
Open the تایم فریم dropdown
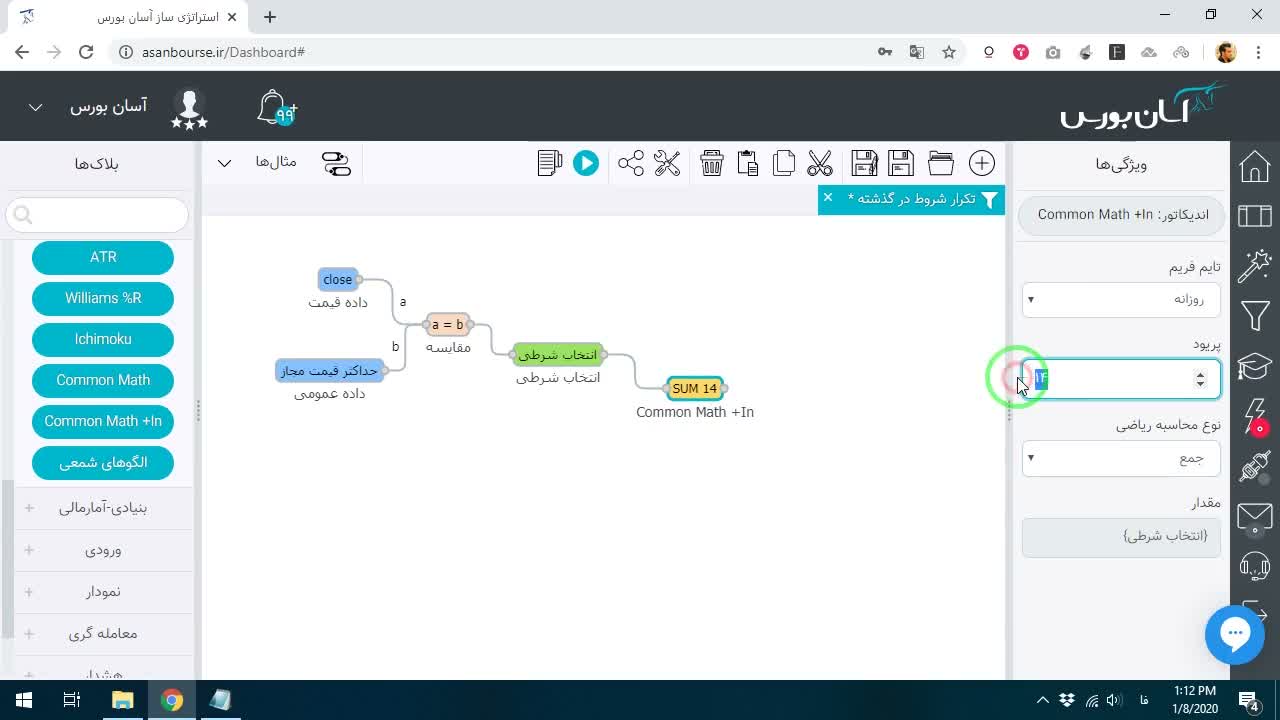(1121, 299)
